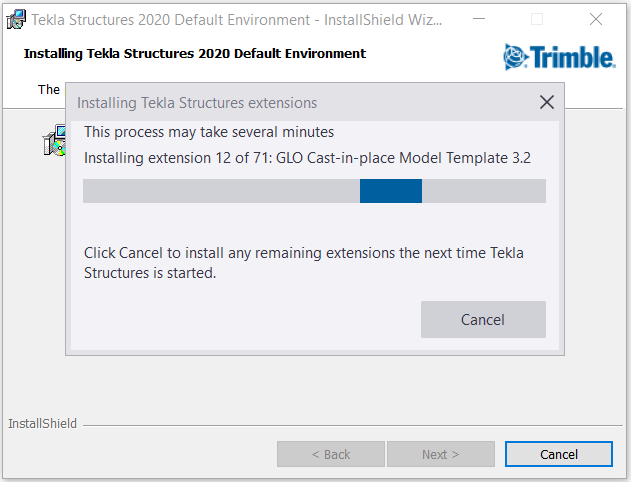Click the disabled Back button
This screenshot has height=482, width=631.
click(x=331, y=454)
